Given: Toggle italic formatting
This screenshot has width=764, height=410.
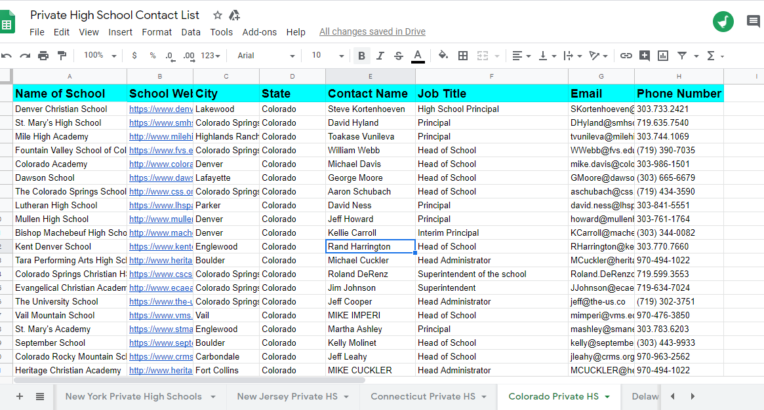Looking at the screenshot, I should [x=380, y=56].
